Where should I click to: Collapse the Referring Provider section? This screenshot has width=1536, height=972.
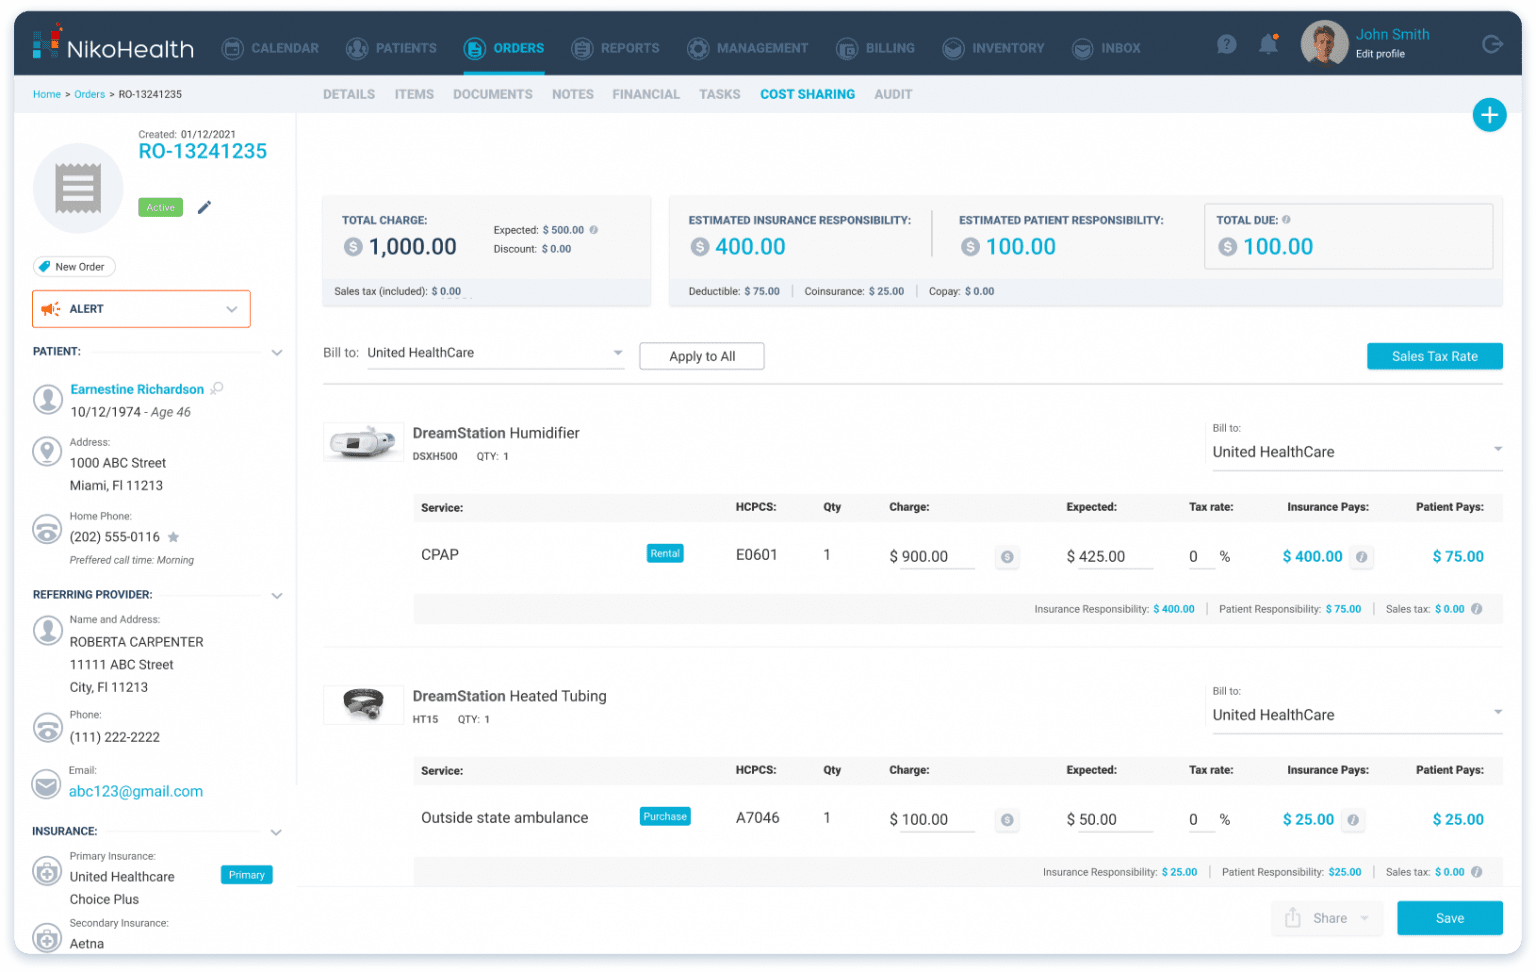(x=277, y=595)
